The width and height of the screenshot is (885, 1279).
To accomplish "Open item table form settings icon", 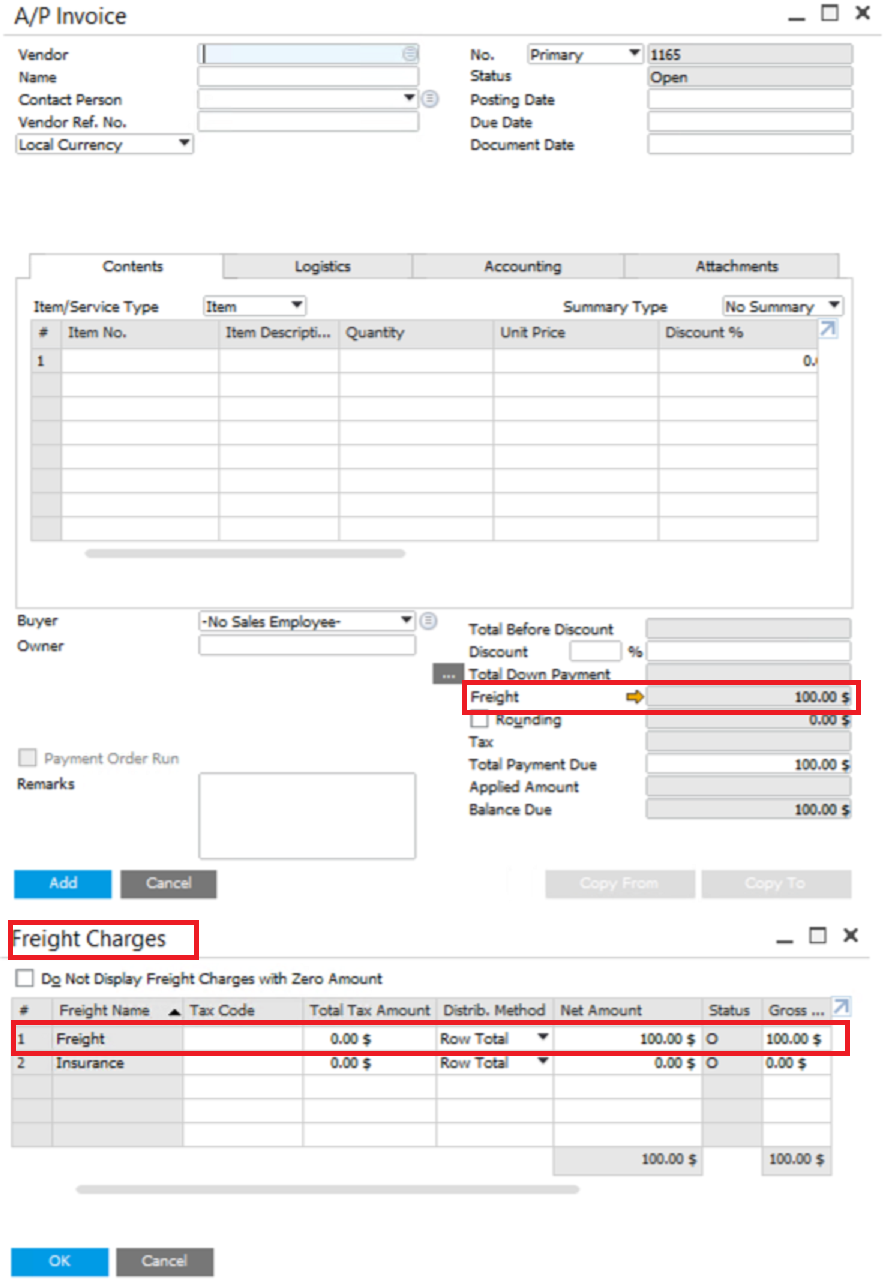I will pos(827,331).
